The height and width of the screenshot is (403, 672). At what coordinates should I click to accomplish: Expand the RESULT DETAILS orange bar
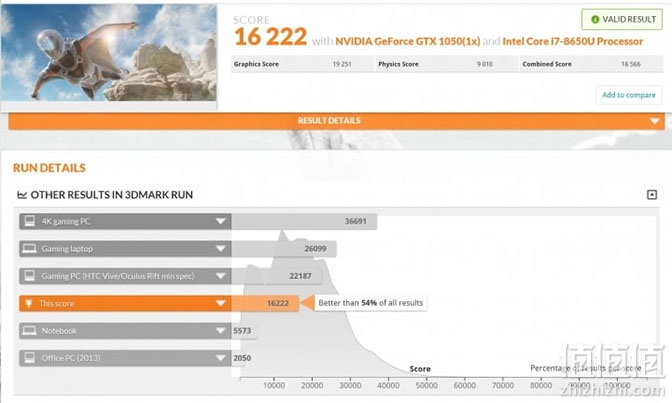(x=336, y=121)
